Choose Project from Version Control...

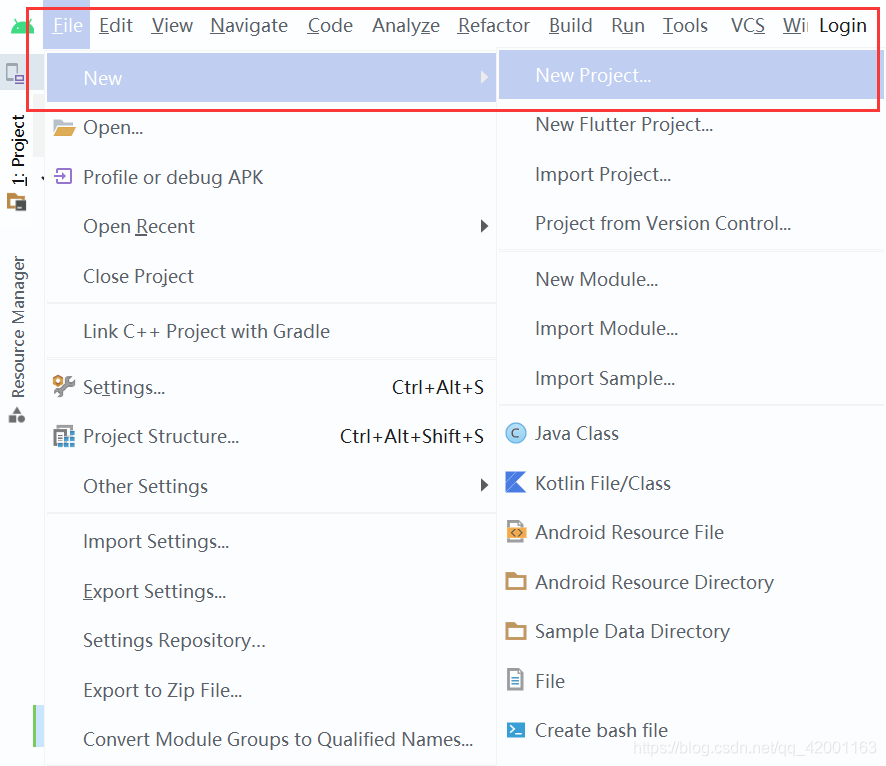click(691, 223)
